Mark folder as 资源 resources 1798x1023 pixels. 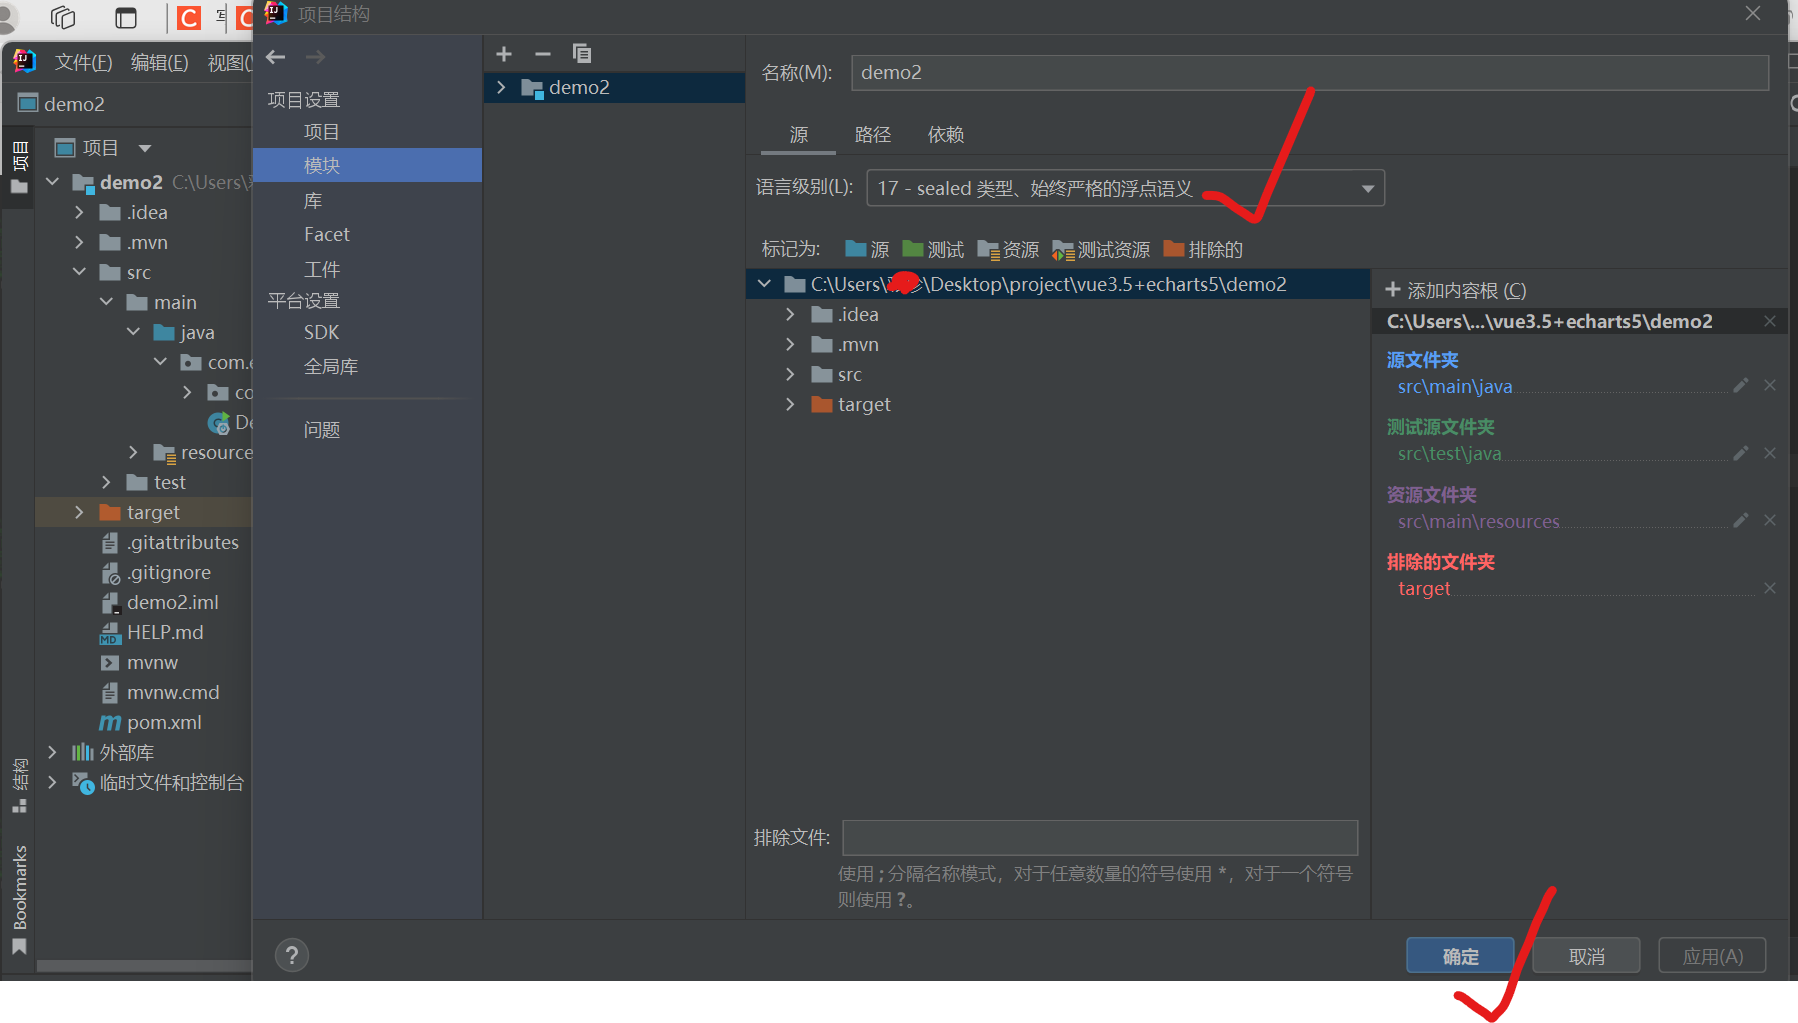coord(1007,249)
